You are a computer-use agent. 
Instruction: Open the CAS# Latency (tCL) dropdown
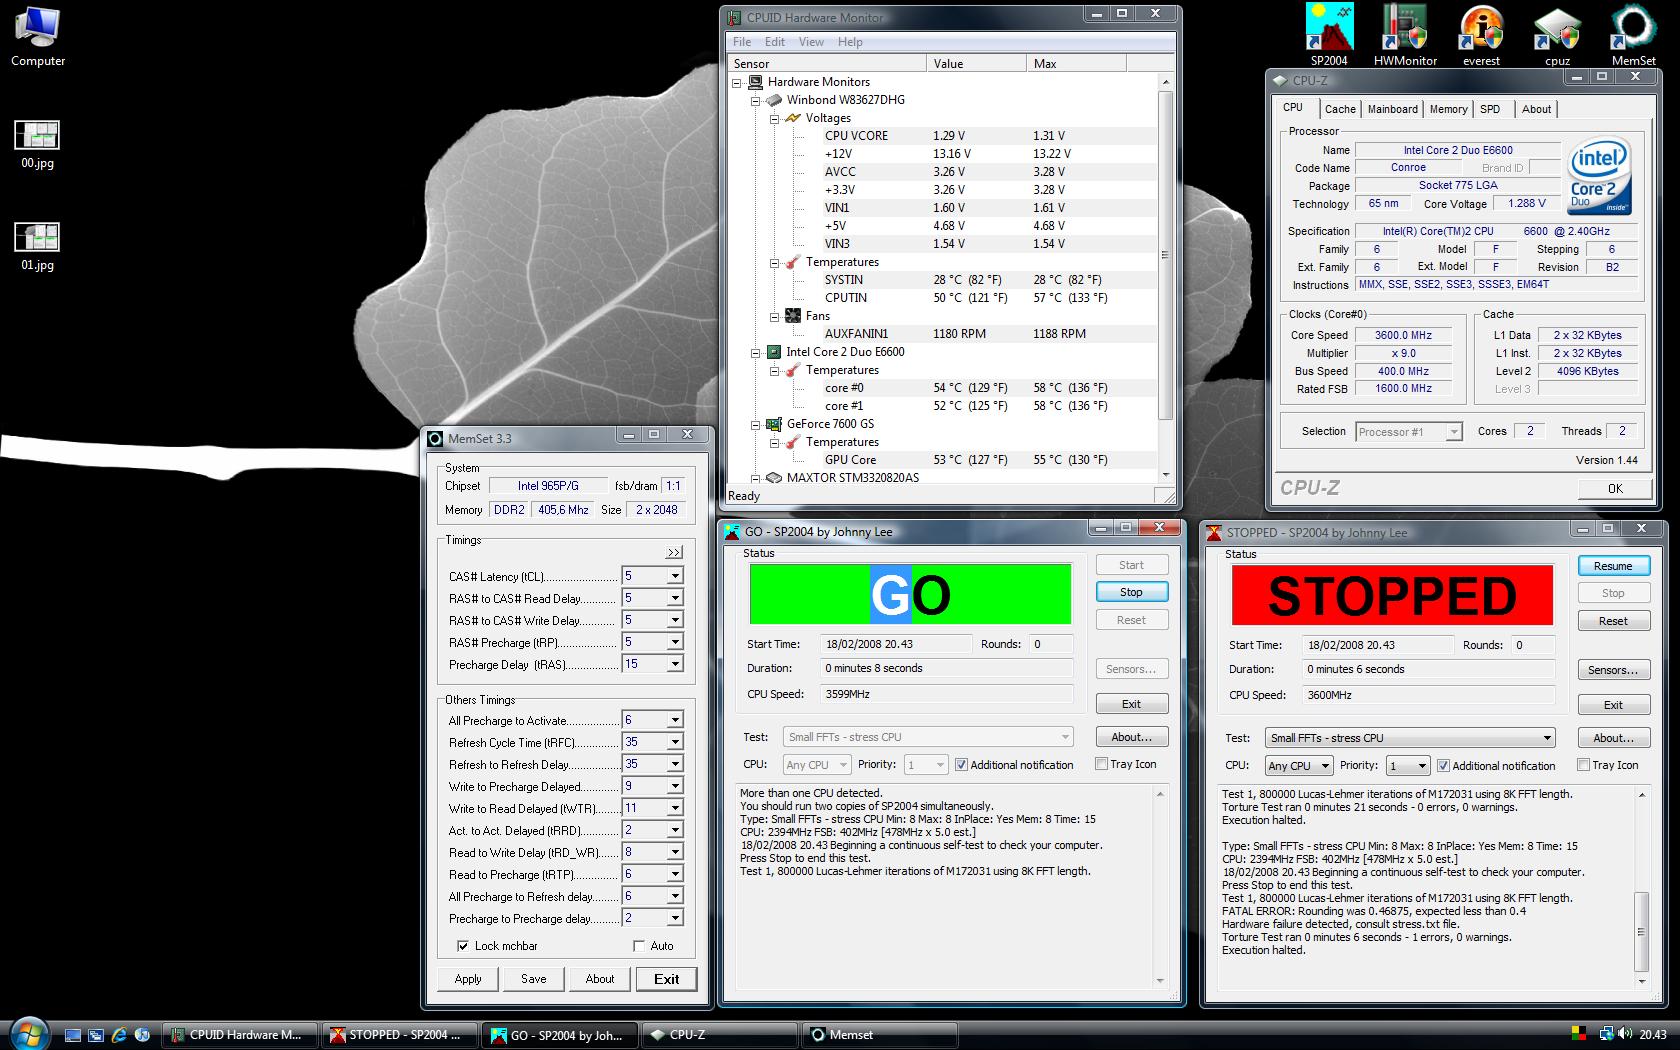pos(675,576)
